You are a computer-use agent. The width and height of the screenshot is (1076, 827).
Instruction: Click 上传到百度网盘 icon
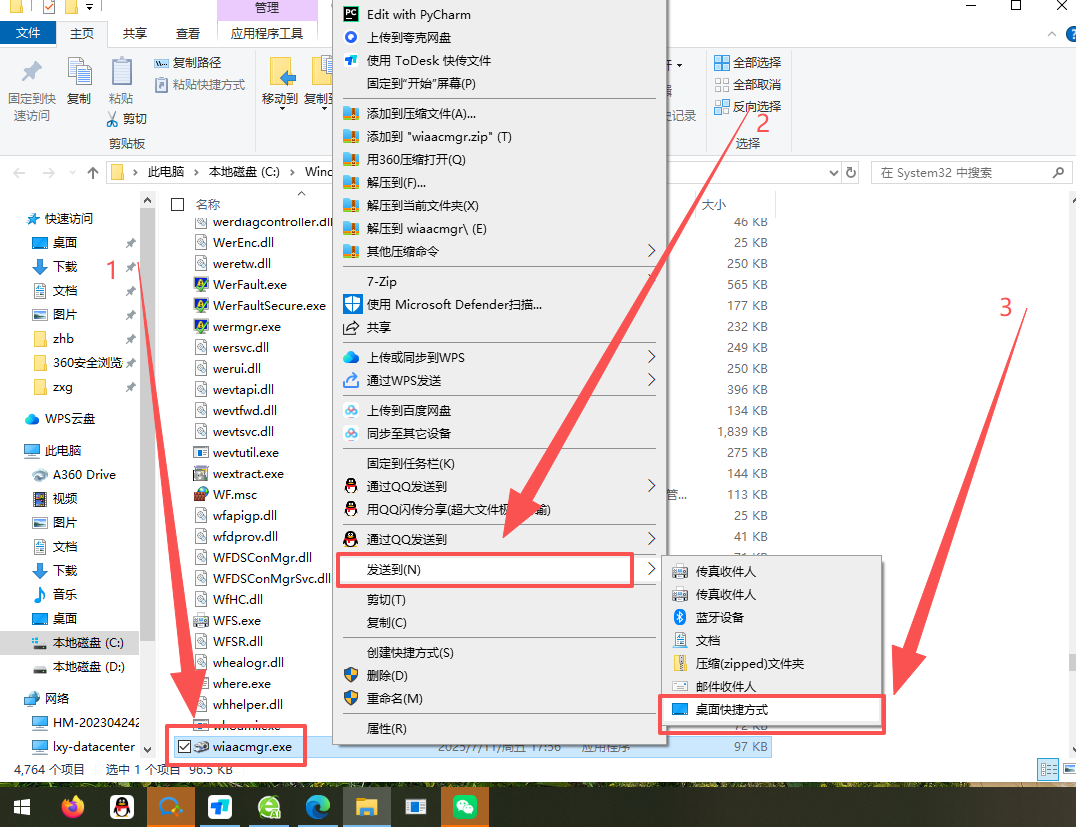pos(351,410)
